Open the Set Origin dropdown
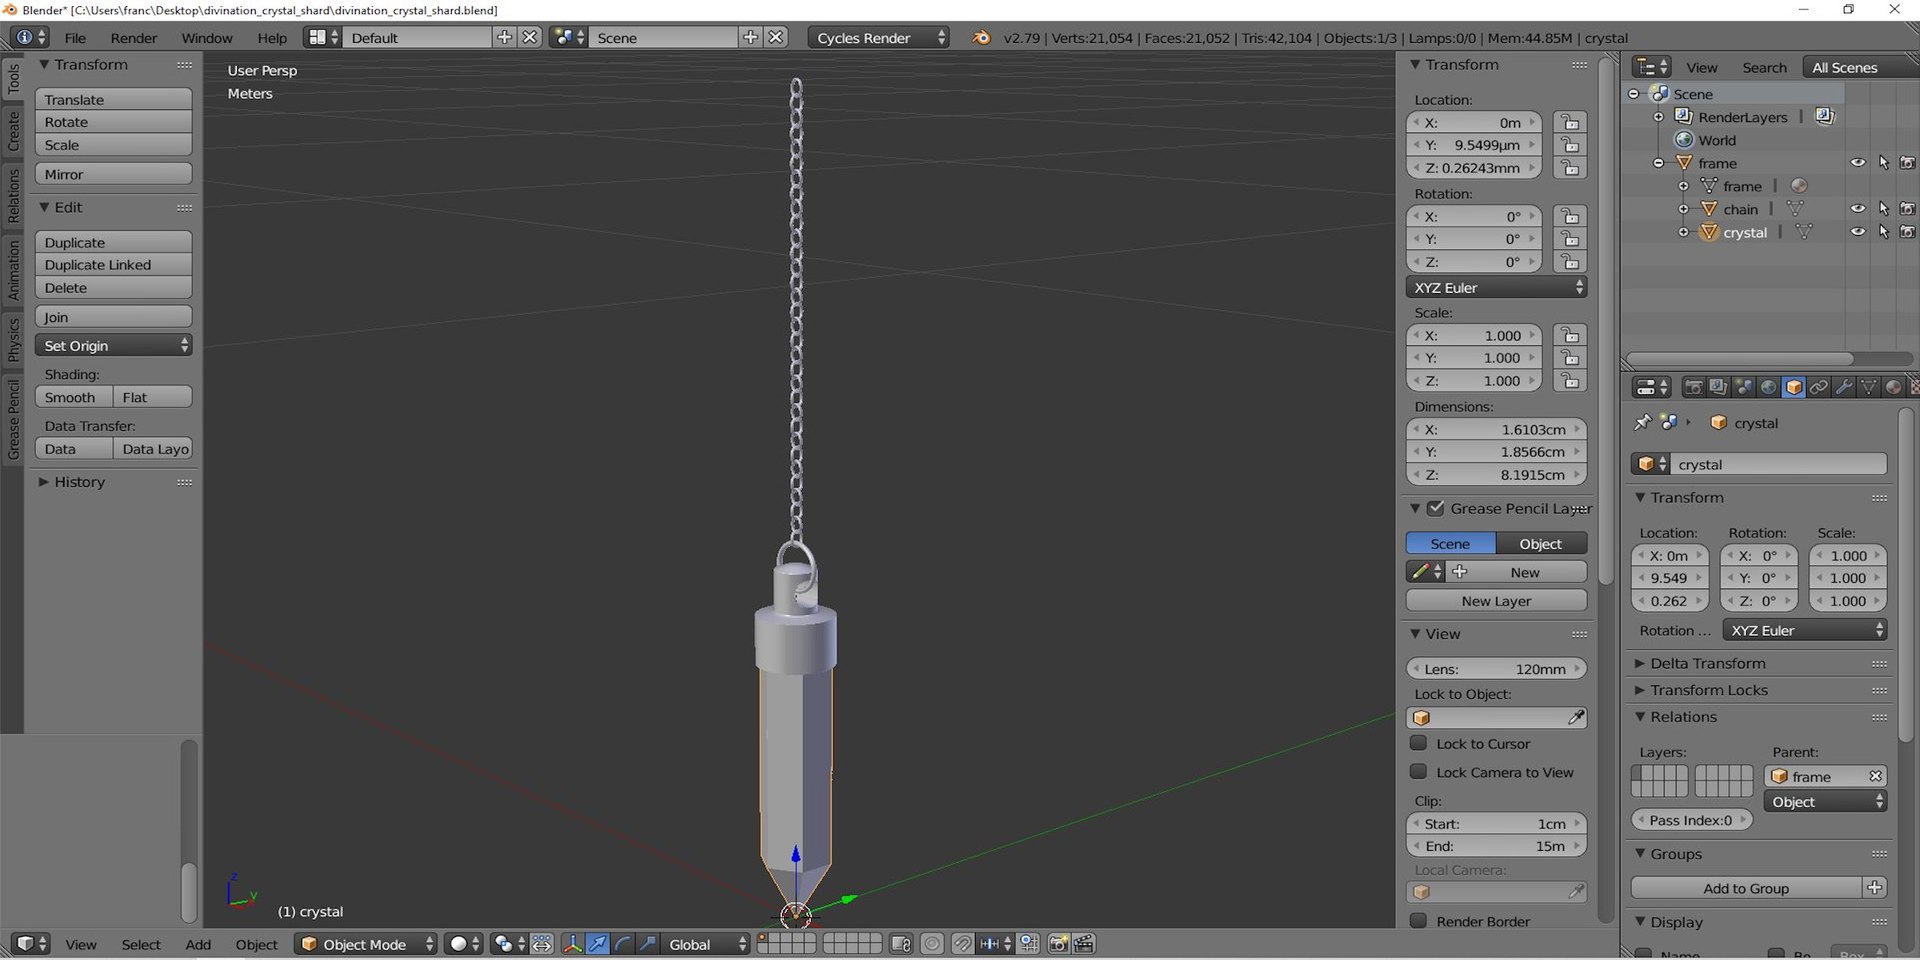 (x=113, y=345)
